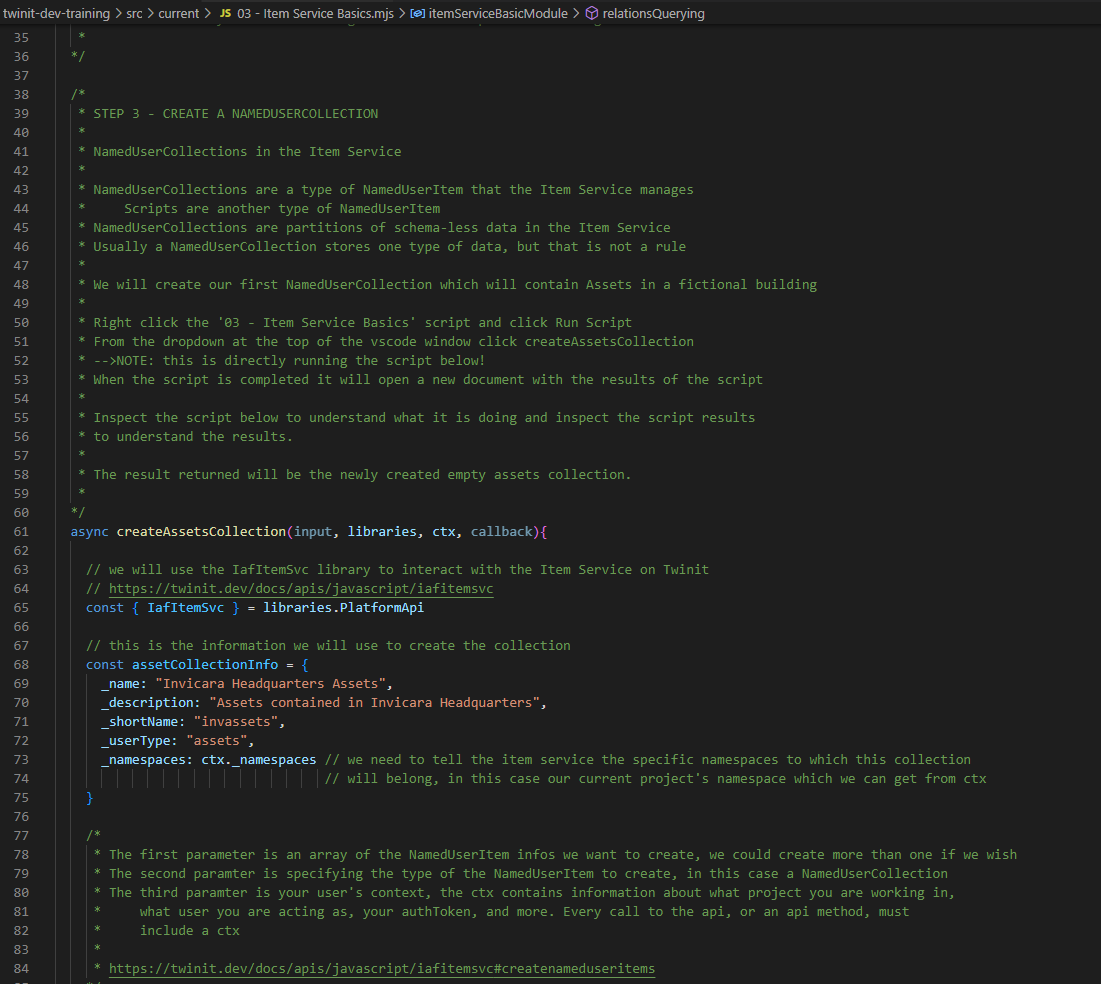Expand chevron after twinit-dev-training breadcrumb

(x=118, y=13)
